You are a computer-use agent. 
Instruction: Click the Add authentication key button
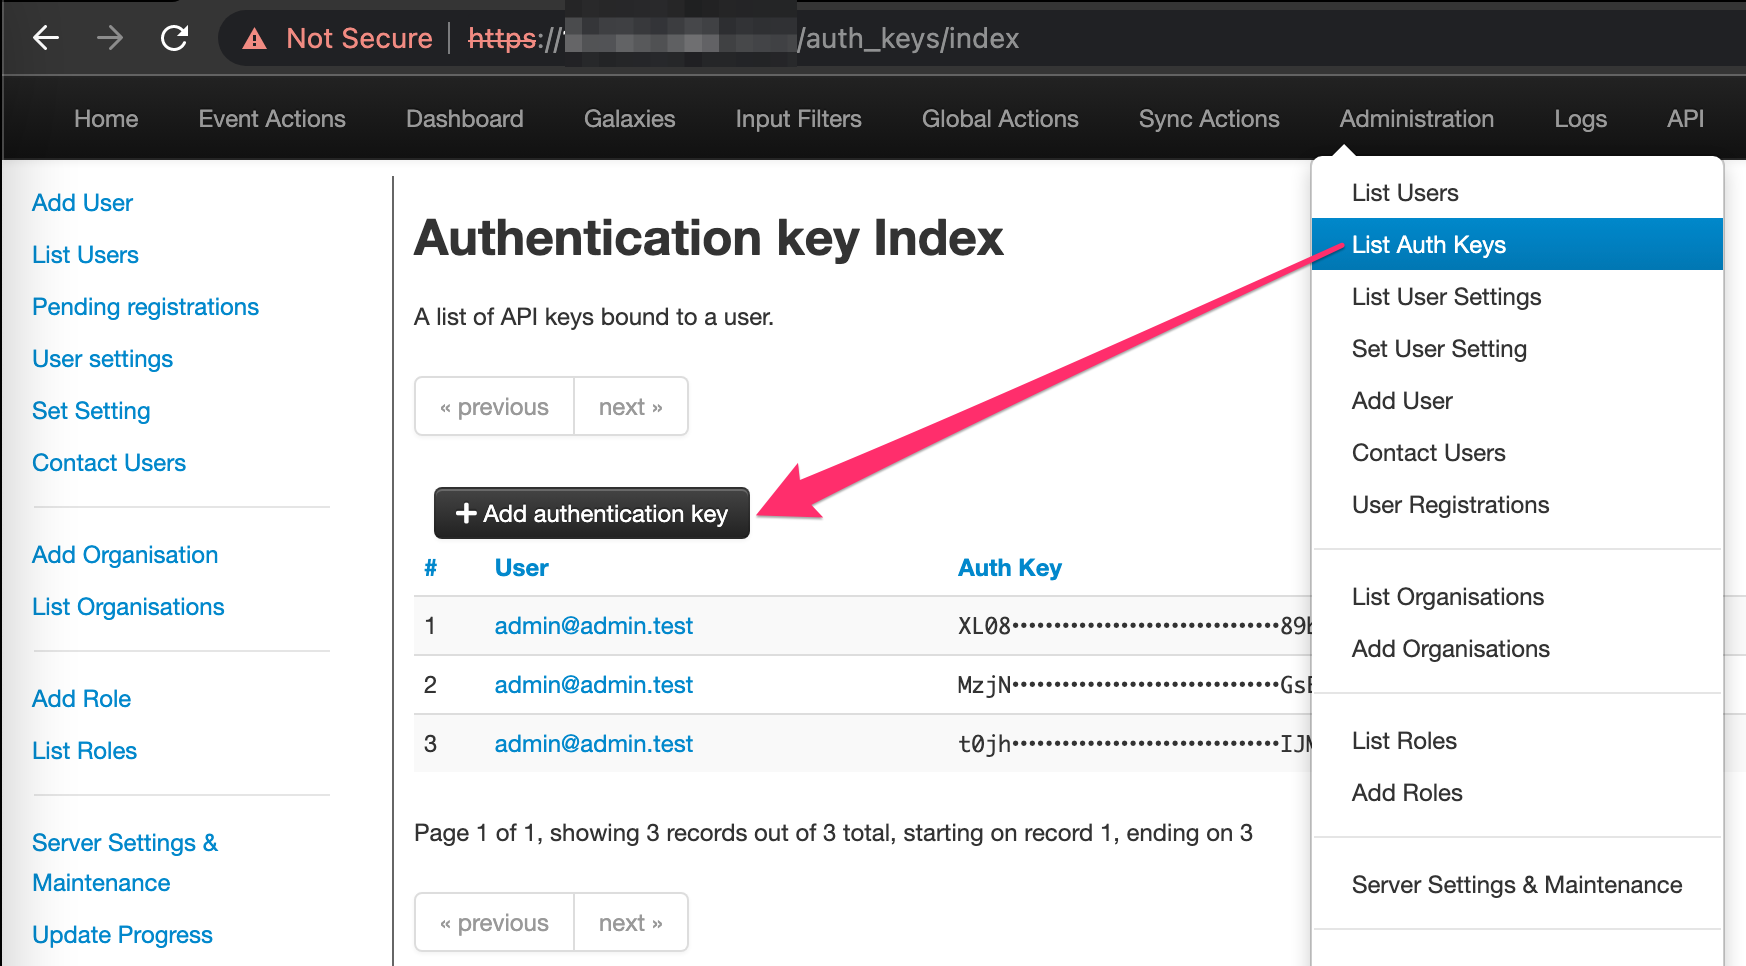(591, 513)
